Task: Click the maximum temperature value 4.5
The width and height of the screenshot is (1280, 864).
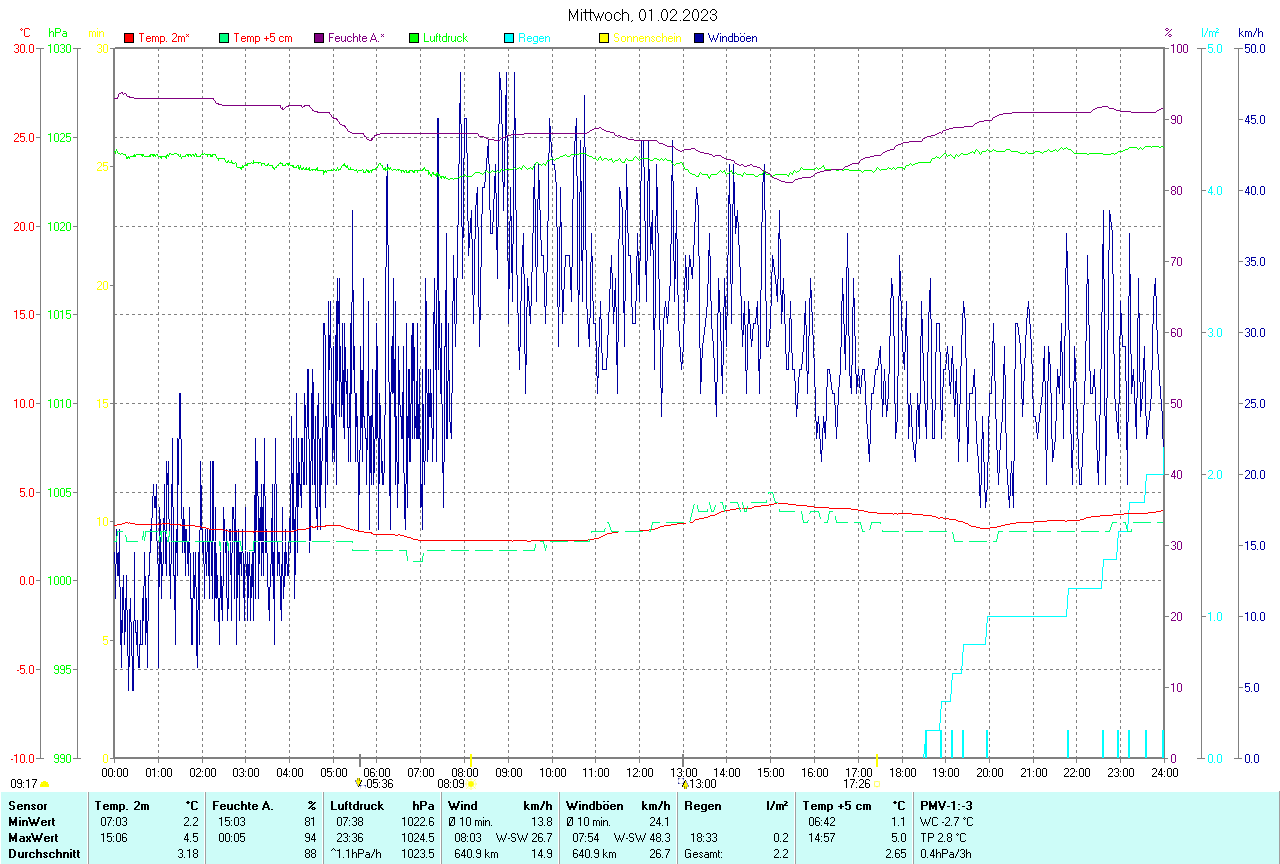Action: (x=191, y=837)
